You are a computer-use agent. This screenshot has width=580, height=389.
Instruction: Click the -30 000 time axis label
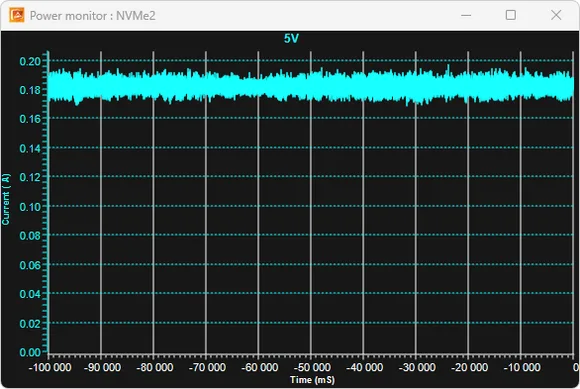[417, 367]
